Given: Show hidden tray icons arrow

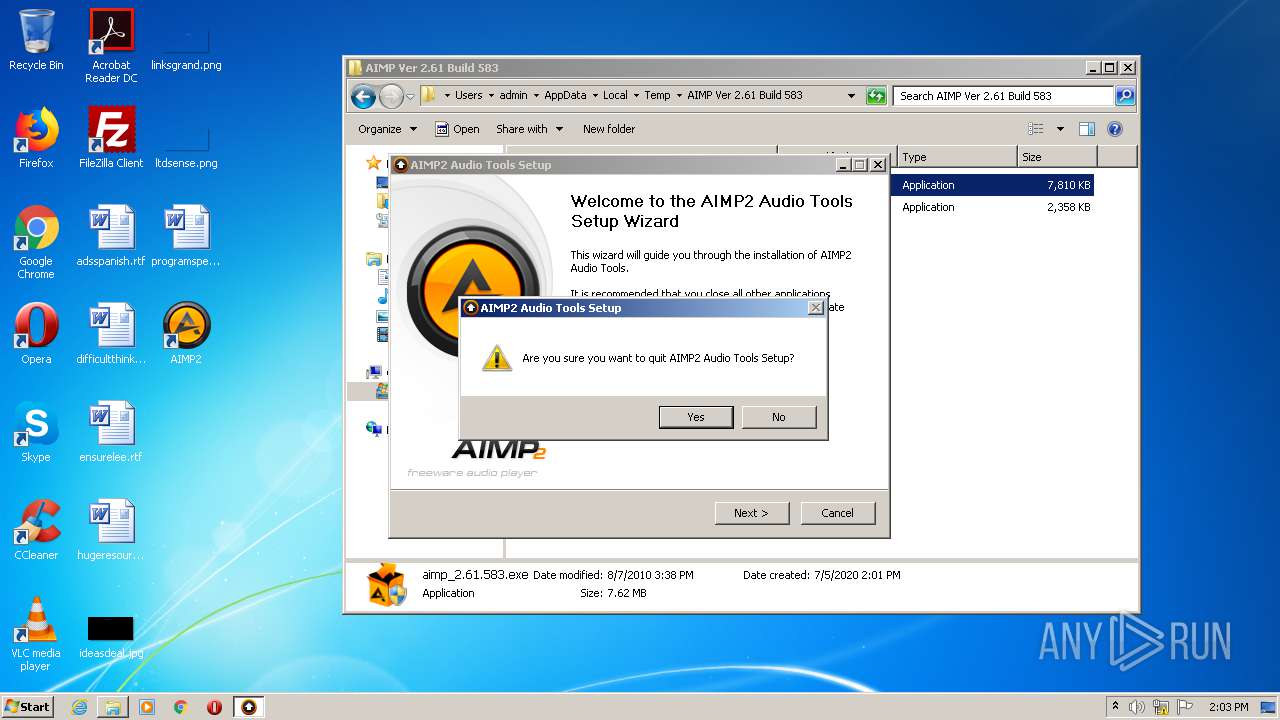Looking at the screenshot, I should coord(1115,707).
